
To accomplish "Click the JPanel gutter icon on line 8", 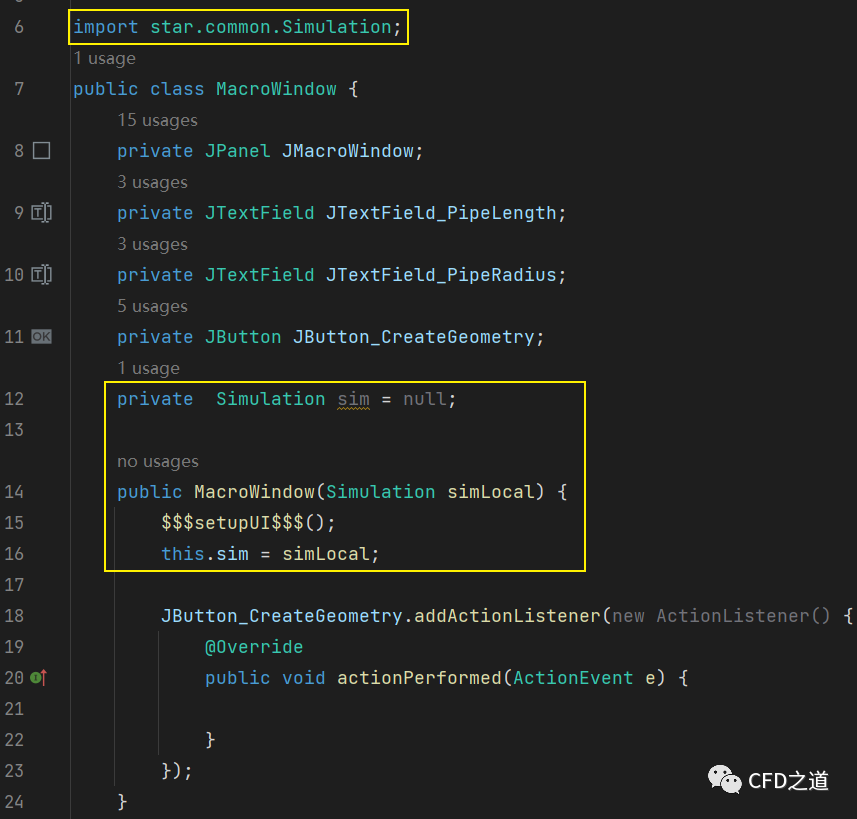I will [x=42, y=150].
